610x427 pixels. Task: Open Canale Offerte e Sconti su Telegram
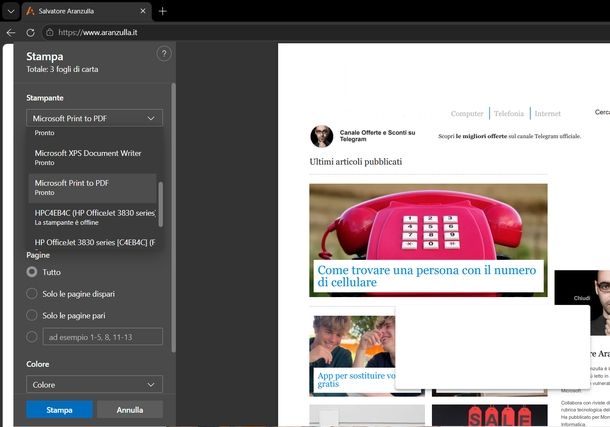tap(377, 136)
